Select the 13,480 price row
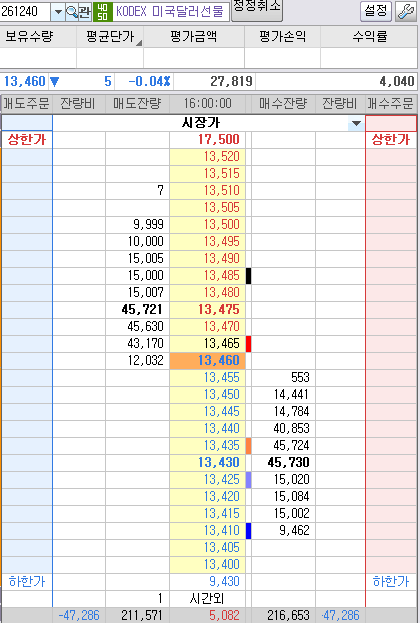420x623 pixels. pyautogui.click(x=207, y=292)
